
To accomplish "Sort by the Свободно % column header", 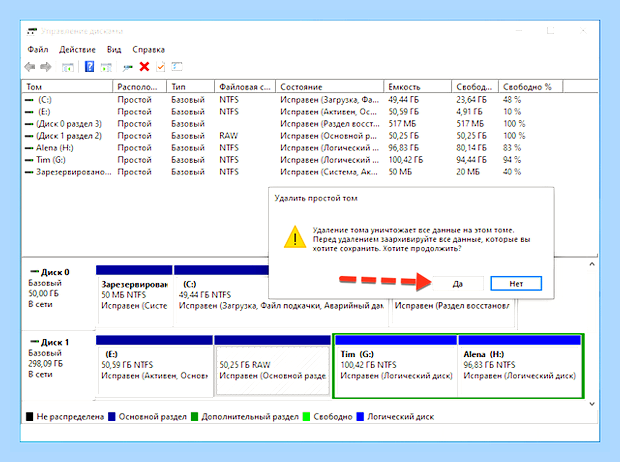I will (530, 87).
